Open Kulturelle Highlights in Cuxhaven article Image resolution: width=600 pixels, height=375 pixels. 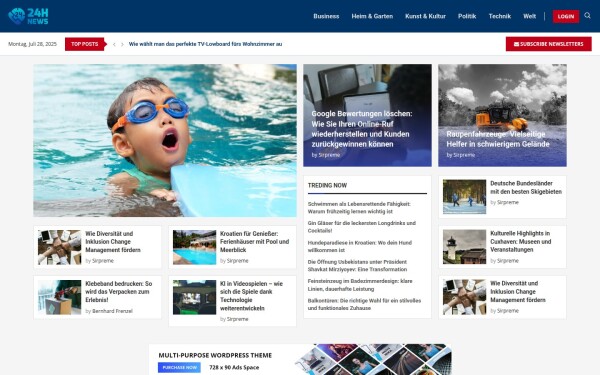[520, 241]
